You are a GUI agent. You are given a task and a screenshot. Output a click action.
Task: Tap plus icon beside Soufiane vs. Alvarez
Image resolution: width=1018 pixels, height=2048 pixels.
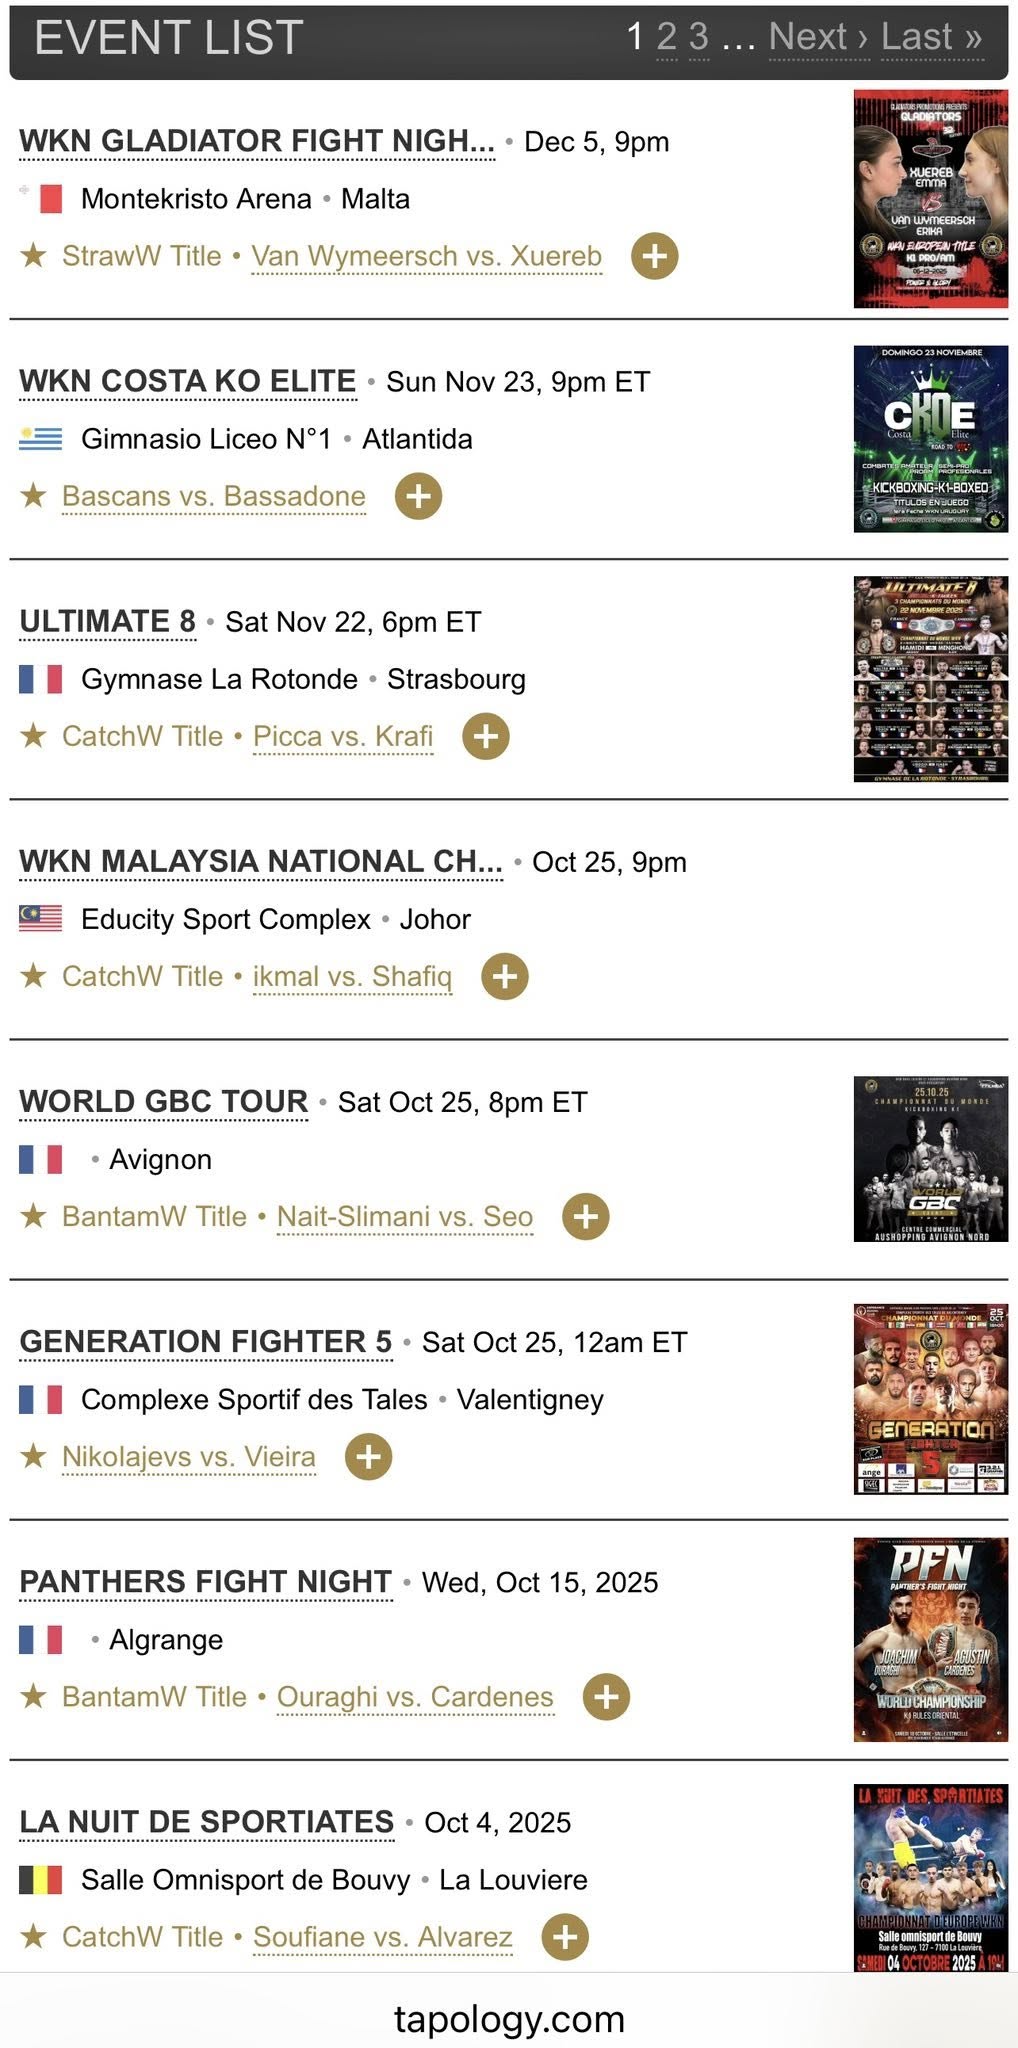tap(565, 1936)
